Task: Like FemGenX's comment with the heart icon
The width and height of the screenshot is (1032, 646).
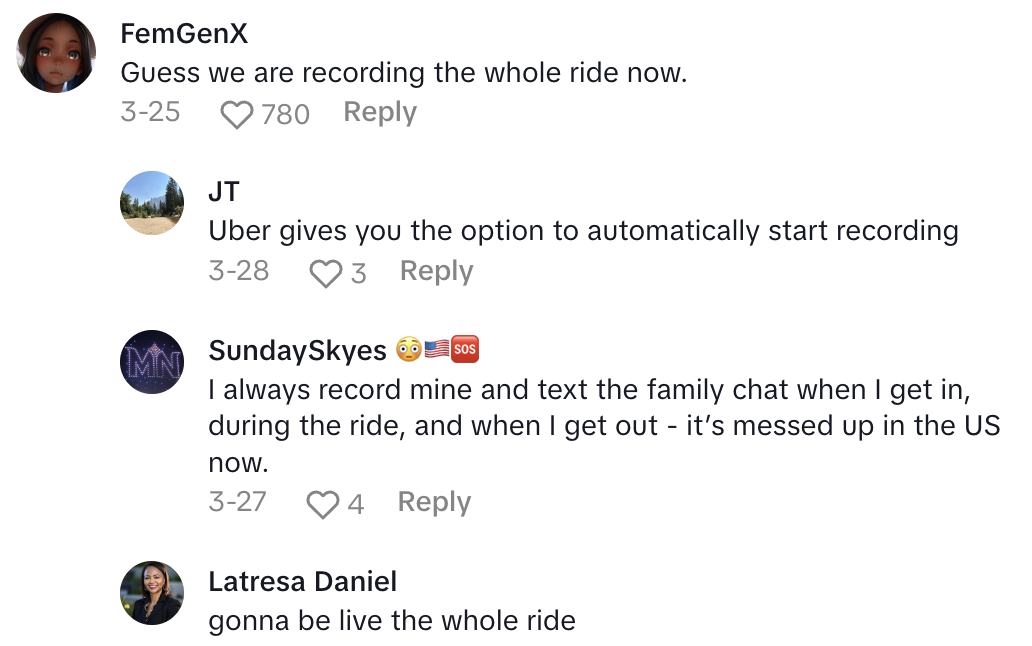Action: [x=236, y=113]
